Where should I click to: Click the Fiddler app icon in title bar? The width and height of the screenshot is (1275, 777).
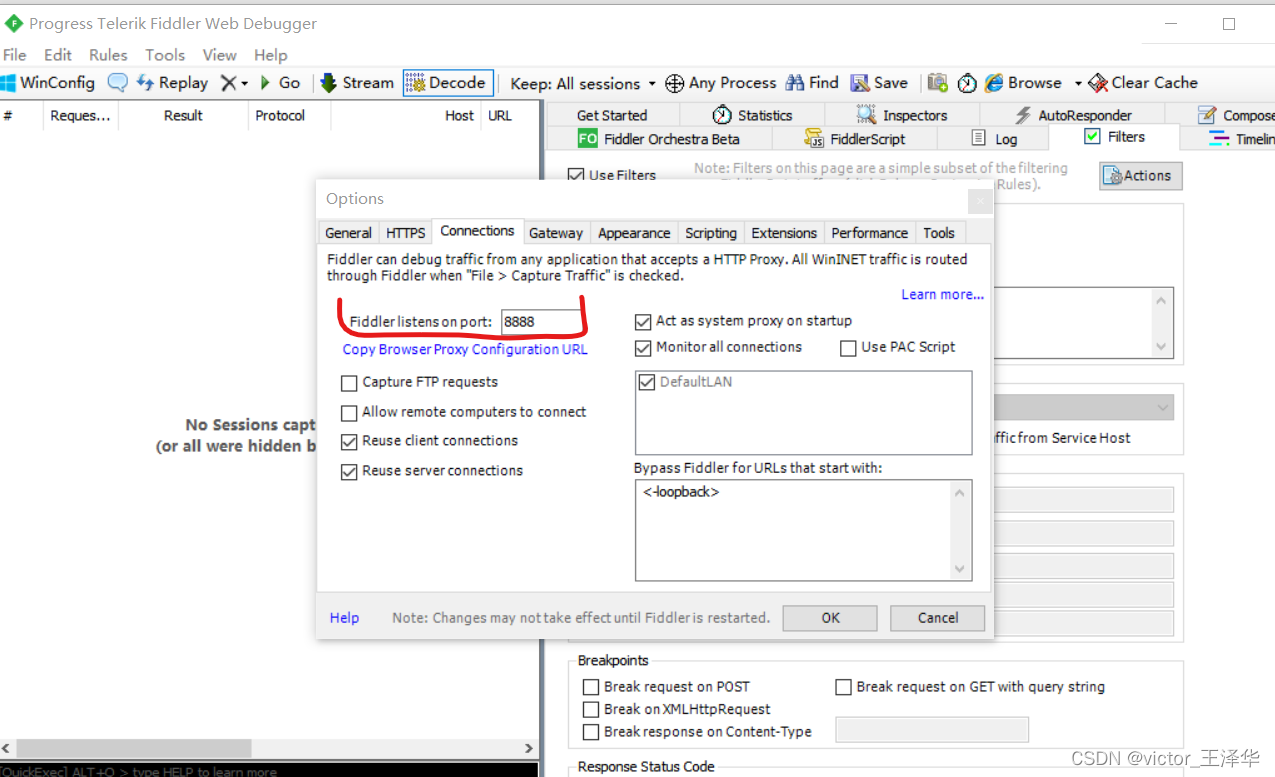pos(13,22)
